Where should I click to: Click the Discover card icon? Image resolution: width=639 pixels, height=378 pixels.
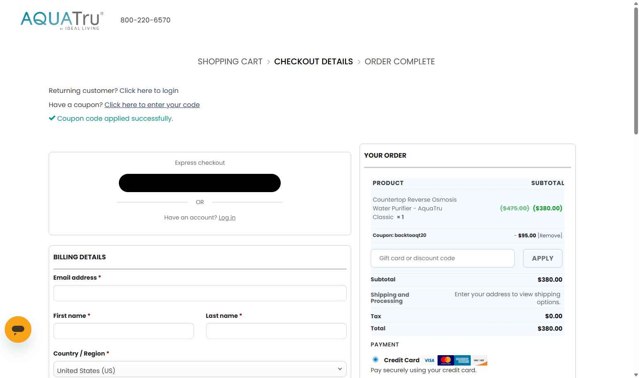tap(479, 360)
